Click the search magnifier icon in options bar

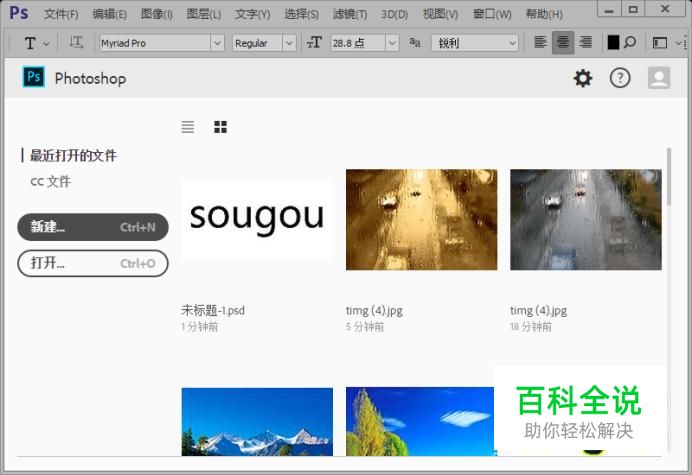click(x=630, y=42)
